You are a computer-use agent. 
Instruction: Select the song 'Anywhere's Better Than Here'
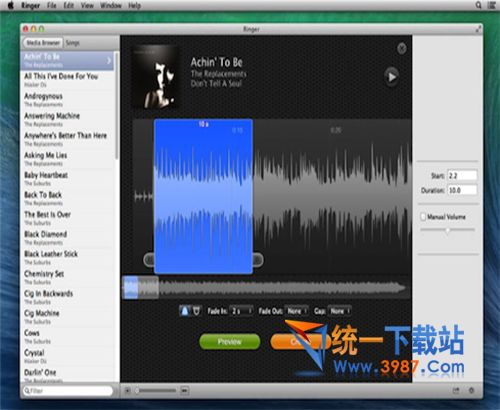coord(67,139)
